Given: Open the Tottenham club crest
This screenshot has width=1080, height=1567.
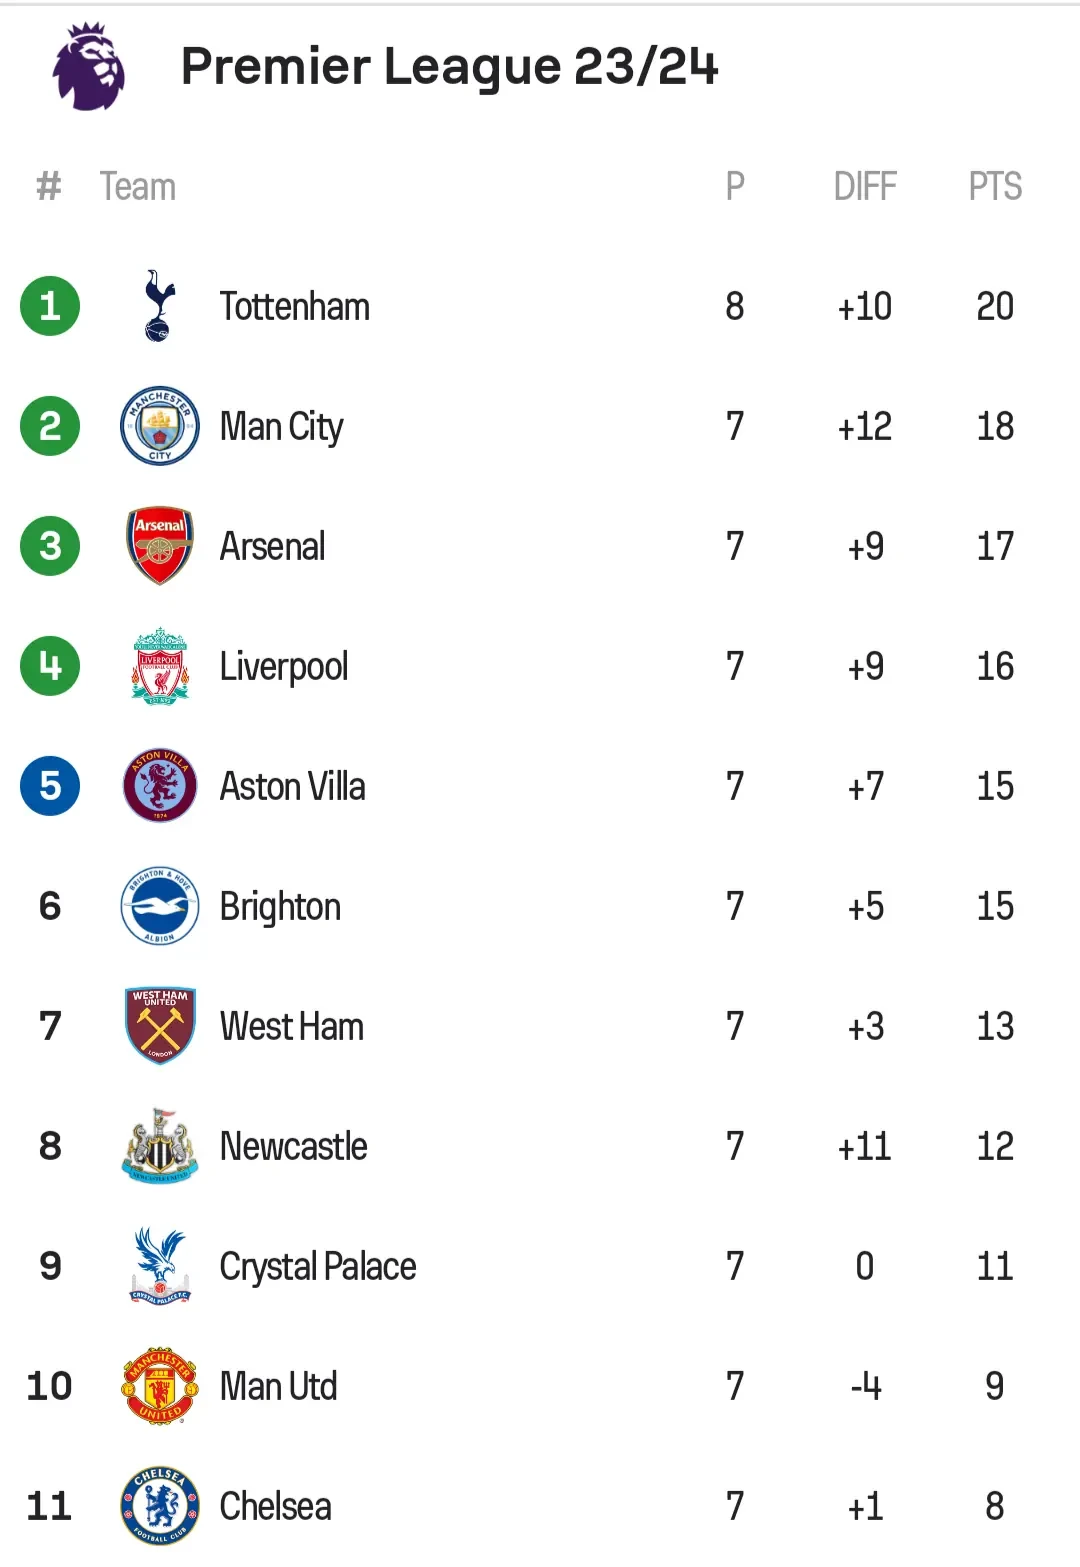Looking at the screenshot, I should 159,306.
